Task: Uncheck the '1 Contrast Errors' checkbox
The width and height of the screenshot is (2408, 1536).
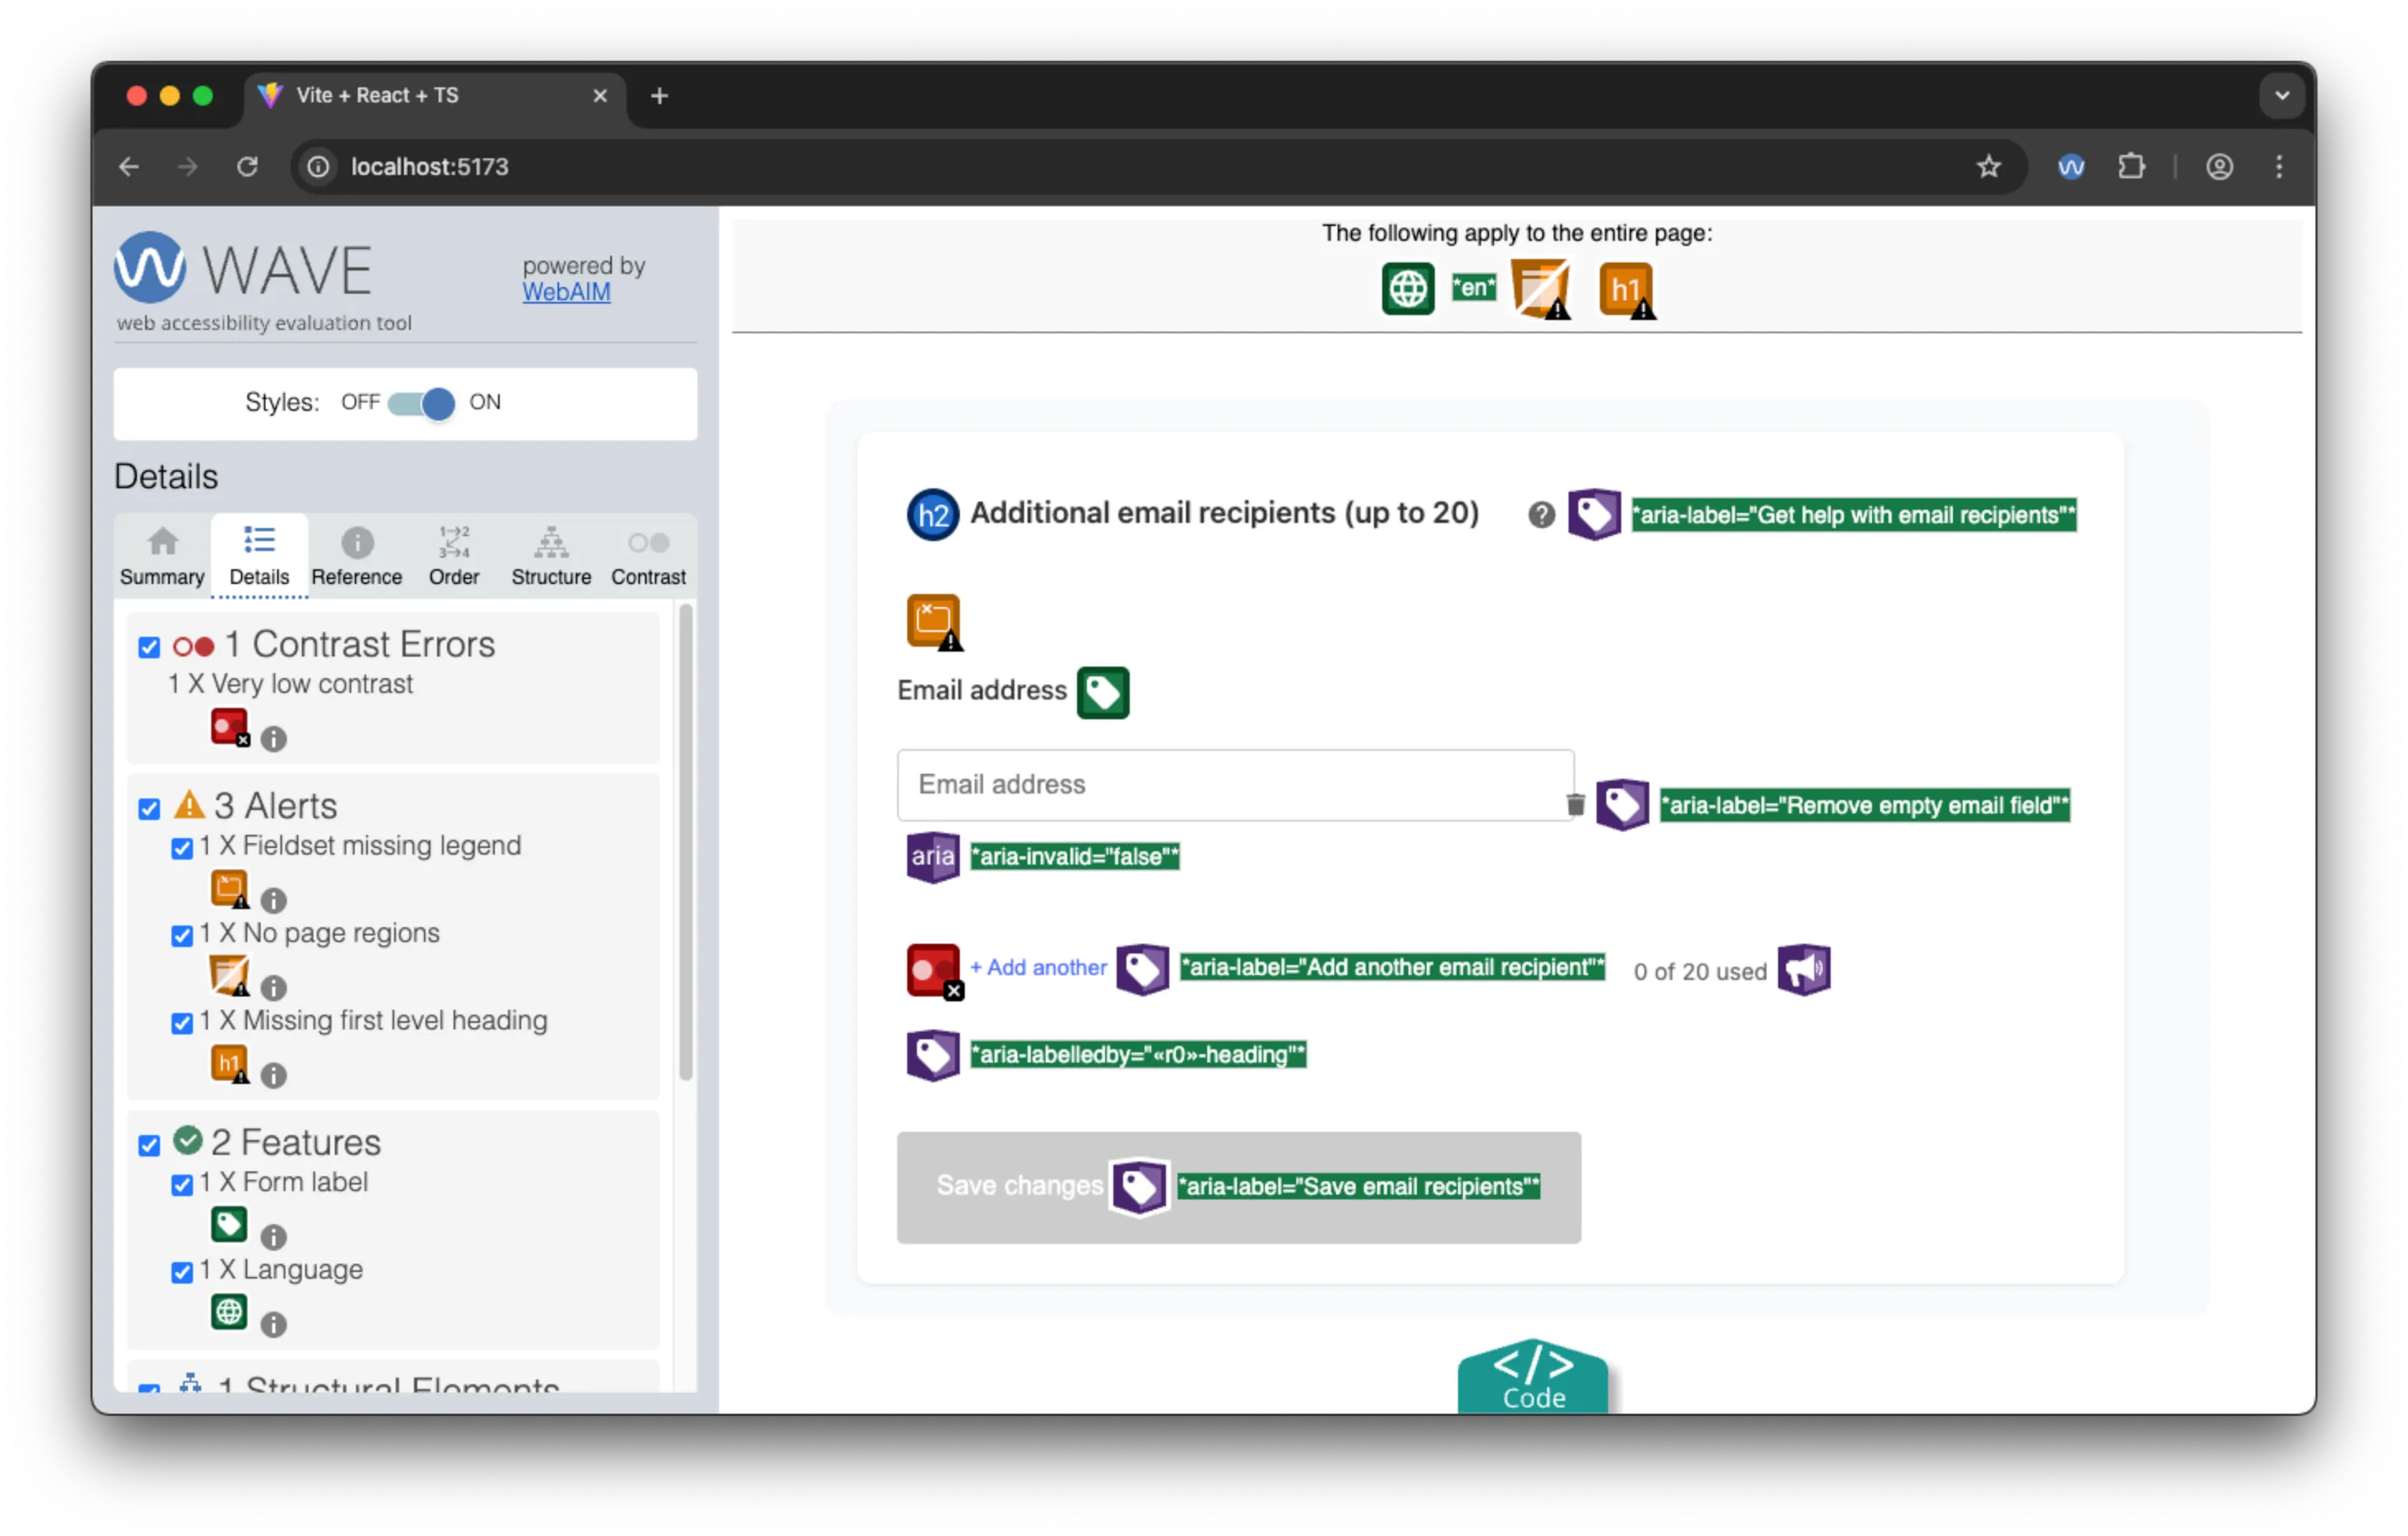Action: click(x=149, y=647)
